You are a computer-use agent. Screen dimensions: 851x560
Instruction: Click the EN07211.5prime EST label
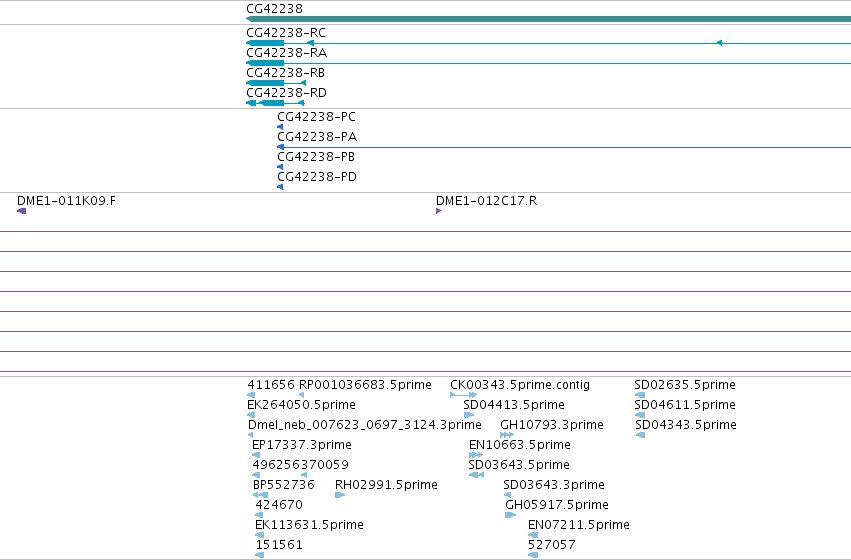[x=579, y=525]
